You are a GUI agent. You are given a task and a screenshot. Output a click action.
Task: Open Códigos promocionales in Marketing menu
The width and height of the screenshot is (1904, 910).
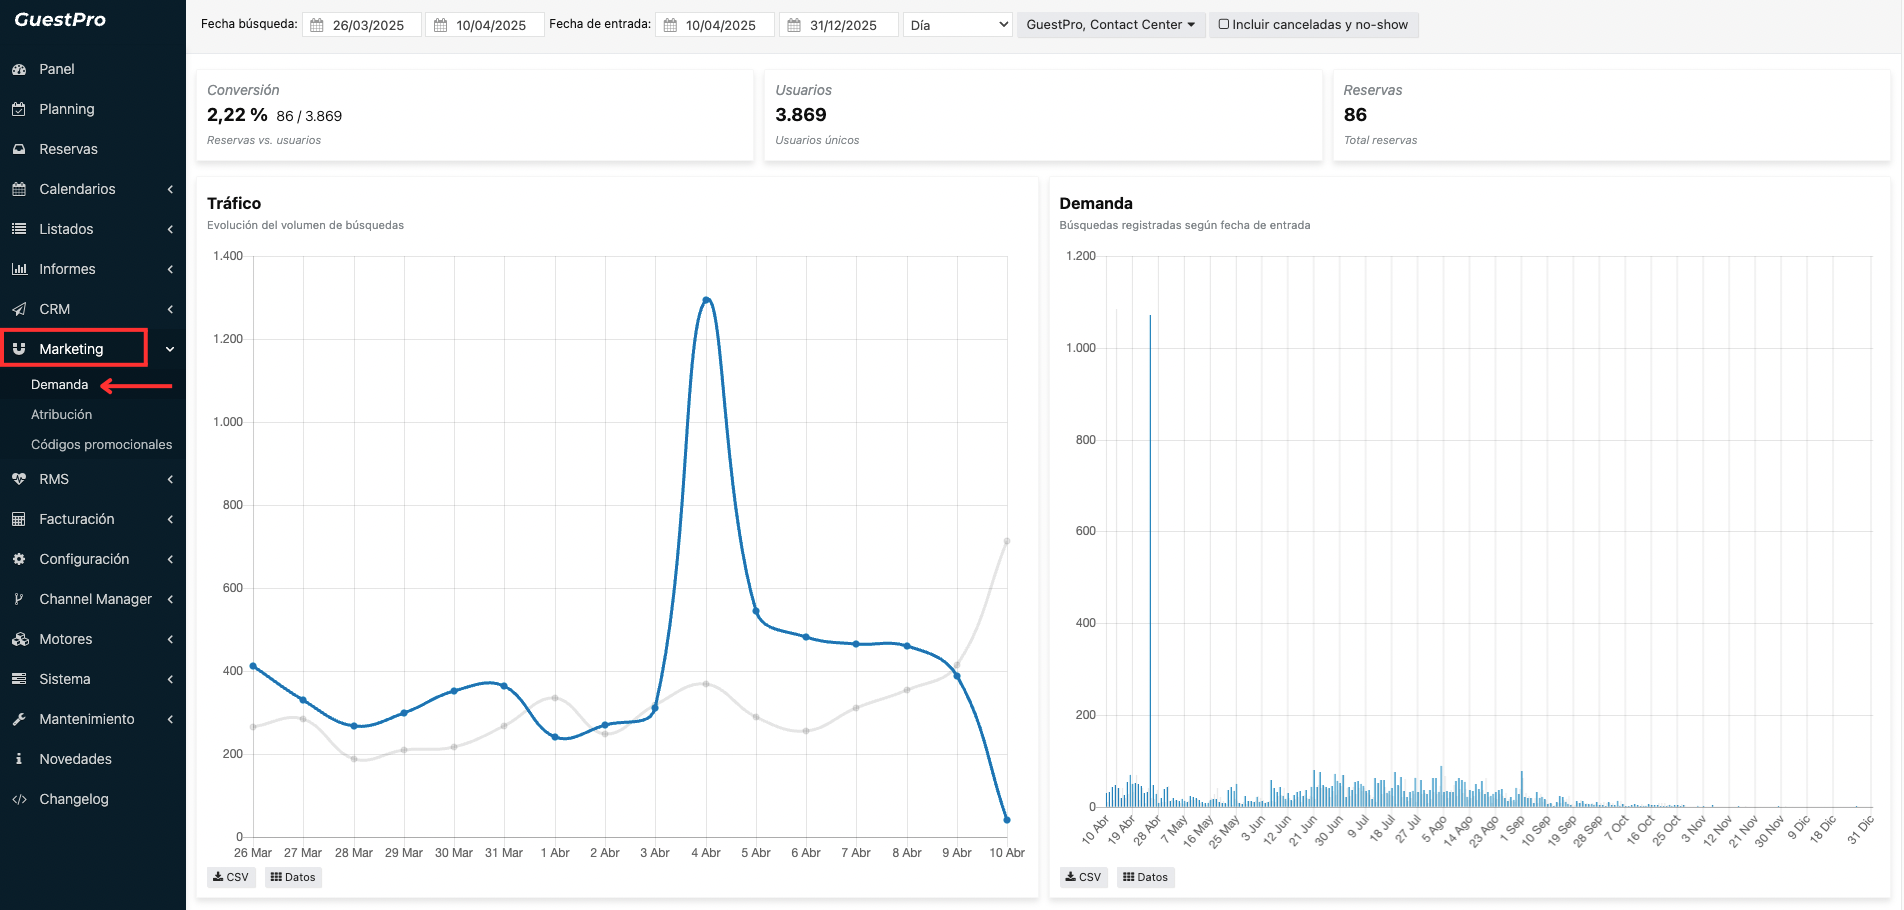[x=101, y=444]
